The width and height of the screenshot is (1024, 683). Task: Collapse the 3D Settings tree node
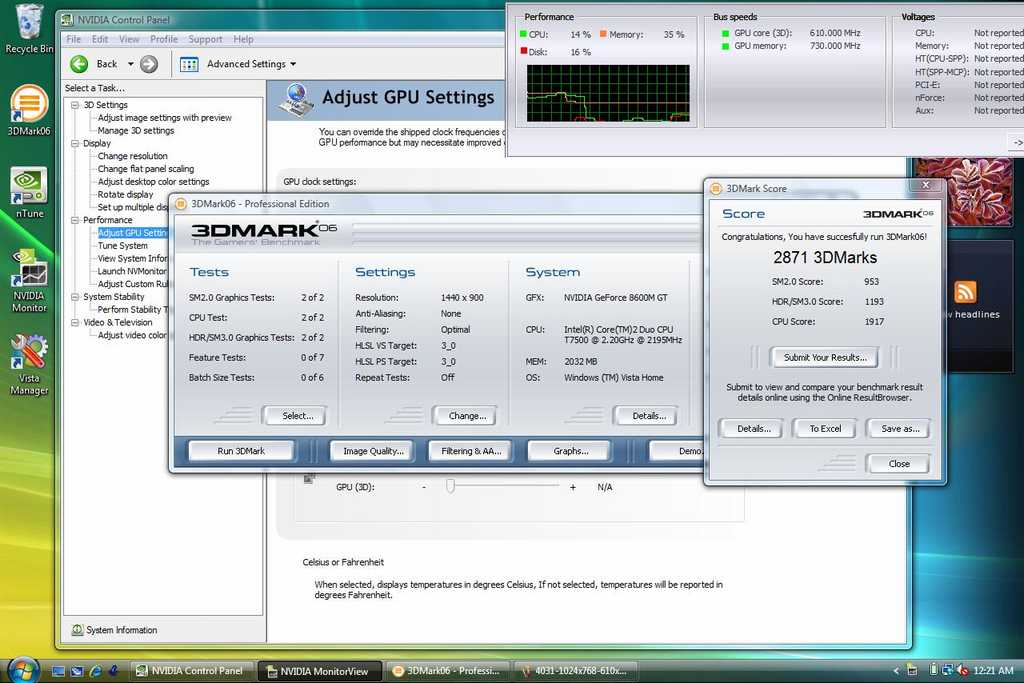(x=75, y=104)
